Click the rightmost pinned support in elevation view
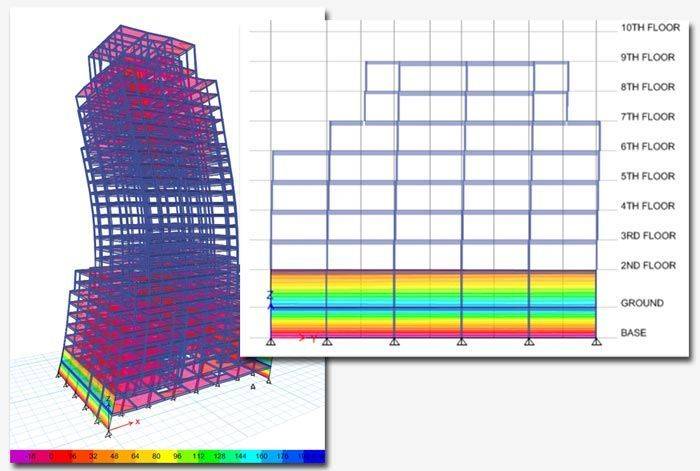Viewport: 700px width, 471px height. 597,342
